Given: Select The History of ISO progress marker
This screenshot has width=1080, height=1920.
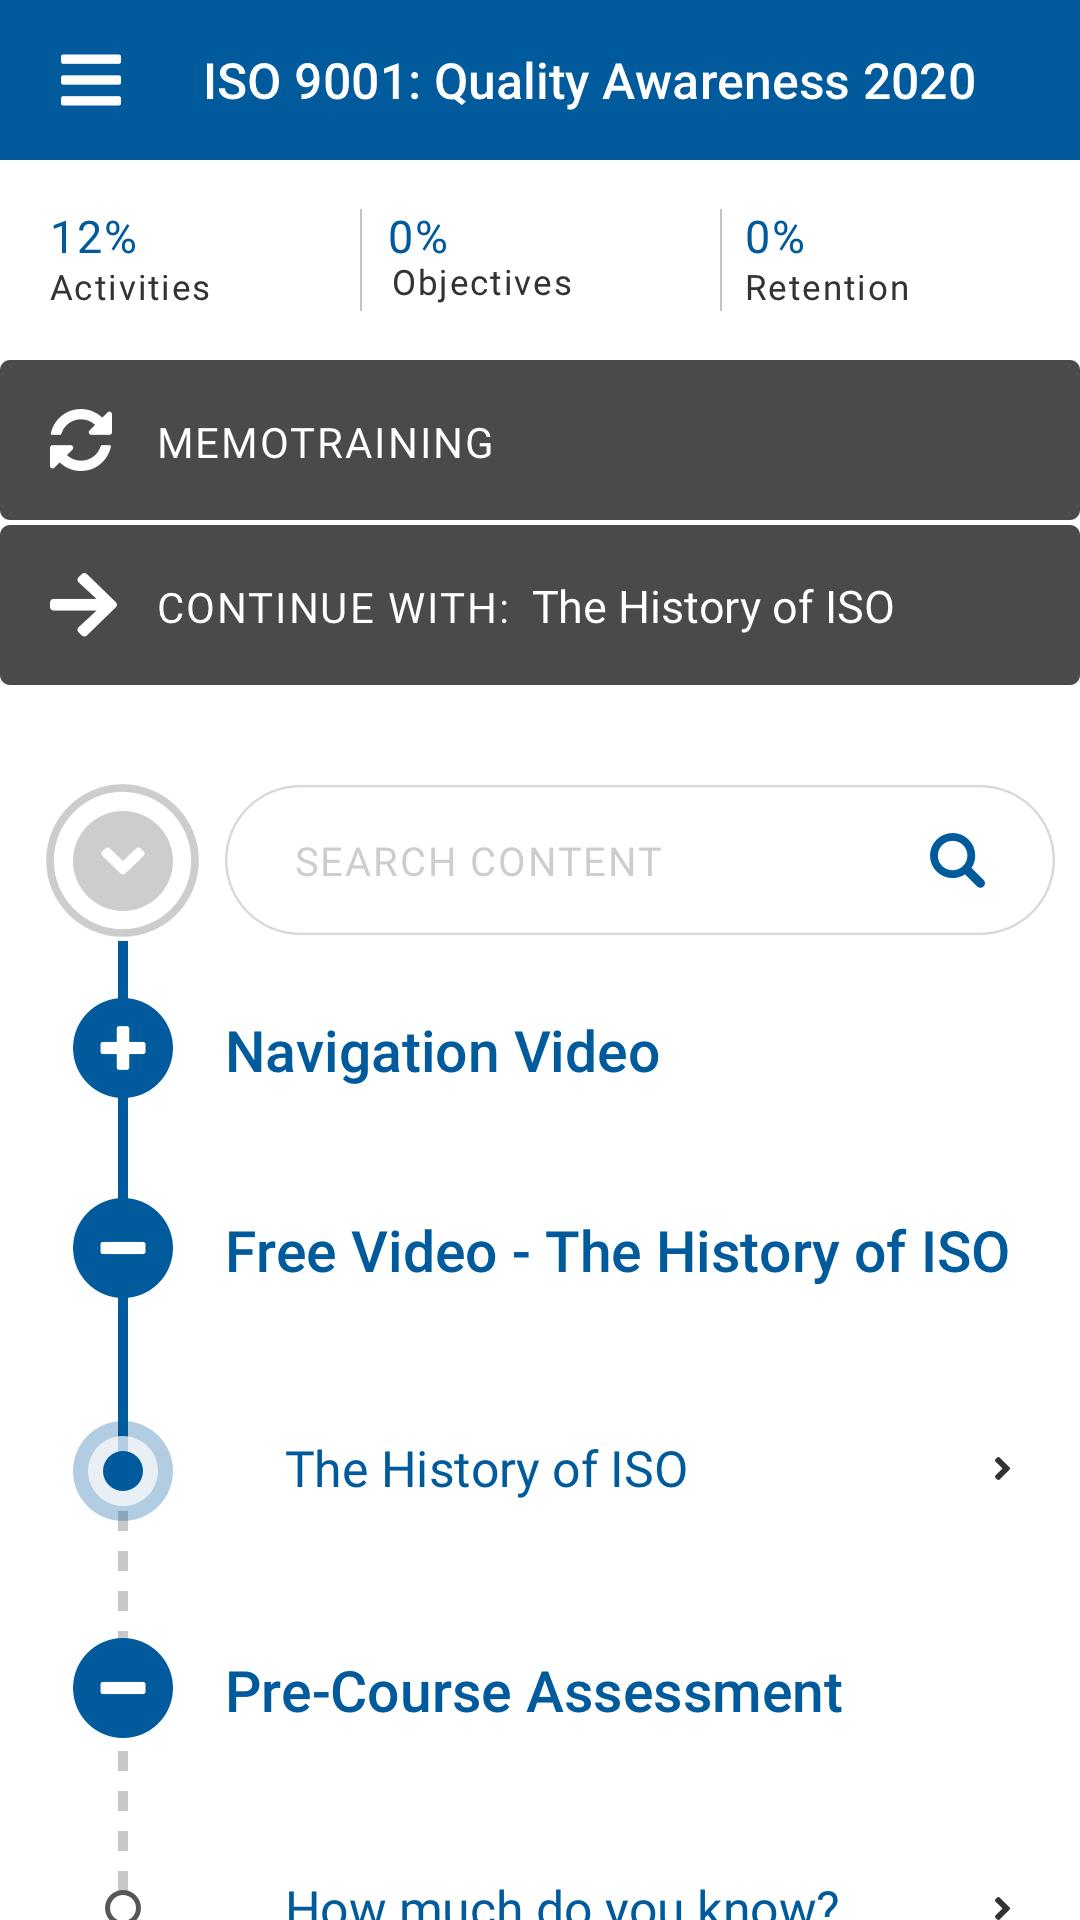Looking at the screenshot, I should click(123, 1471).
